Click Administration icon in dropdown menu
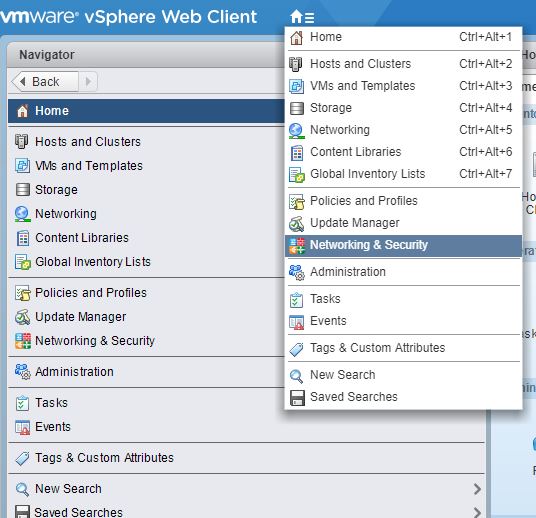The width and height of the screenshot is (536, 518). tap(297, 273)
